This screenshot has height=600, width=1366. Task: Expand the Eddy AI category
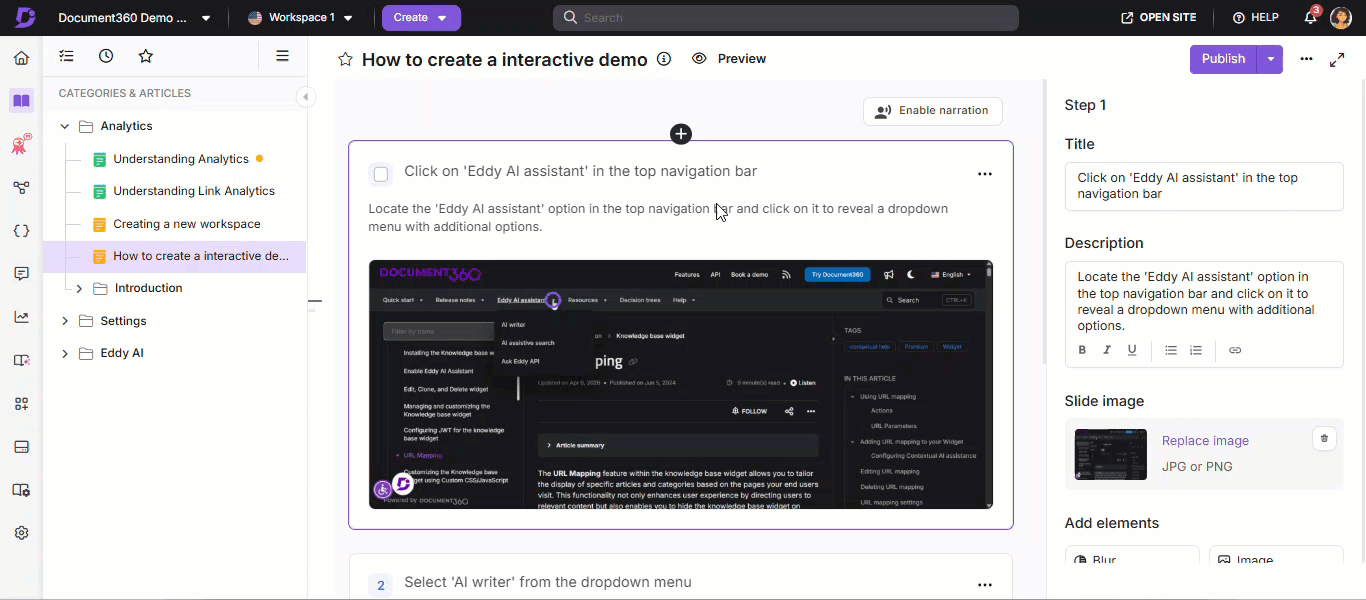(65, 353)
